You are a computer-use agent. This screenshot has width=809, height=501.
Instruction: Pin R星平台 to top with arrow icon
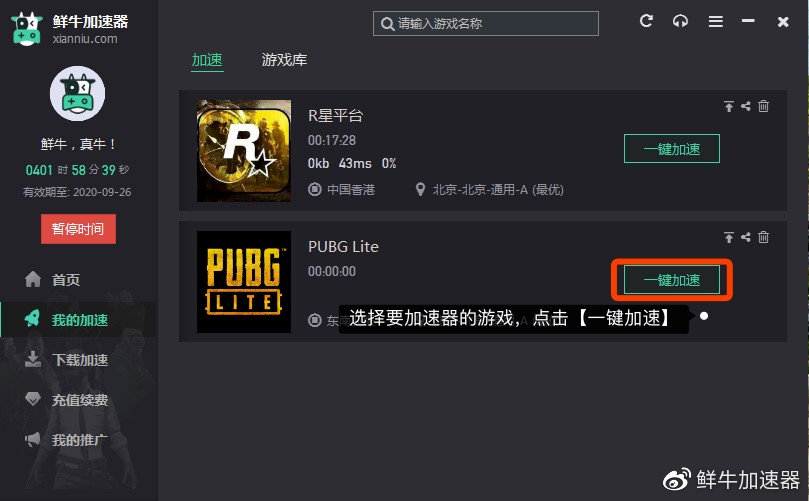(x=729, y=106)
